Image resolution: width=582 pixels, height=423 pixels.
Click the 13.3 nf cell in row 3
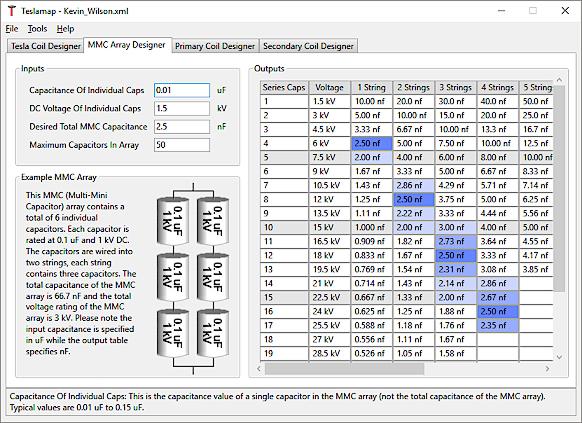point(498,129)
